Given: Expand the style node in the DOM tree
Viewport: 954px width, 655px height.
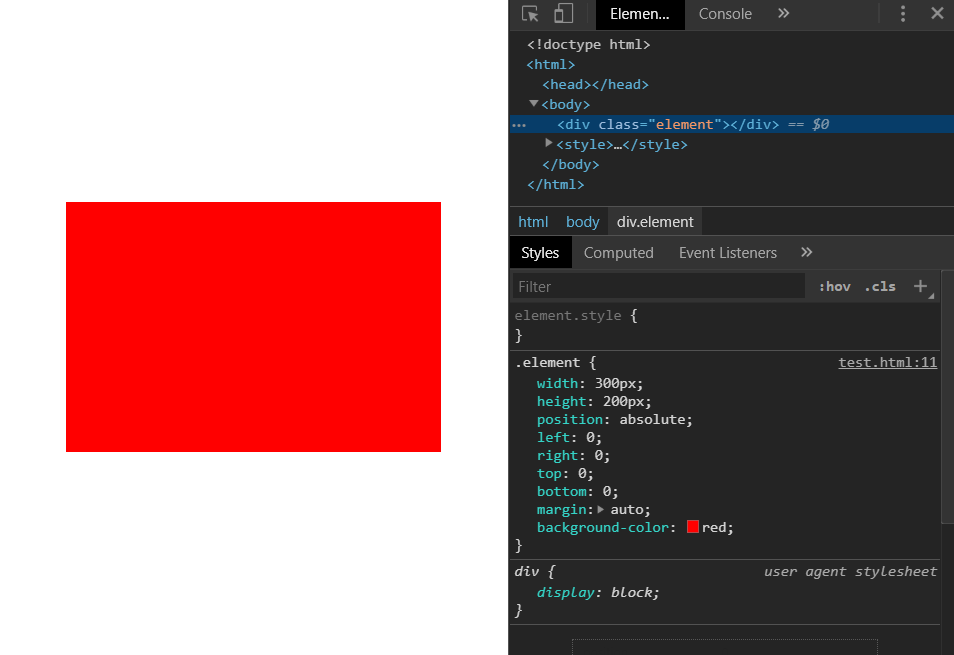Looking at the screenshot, I should point(549,143).
